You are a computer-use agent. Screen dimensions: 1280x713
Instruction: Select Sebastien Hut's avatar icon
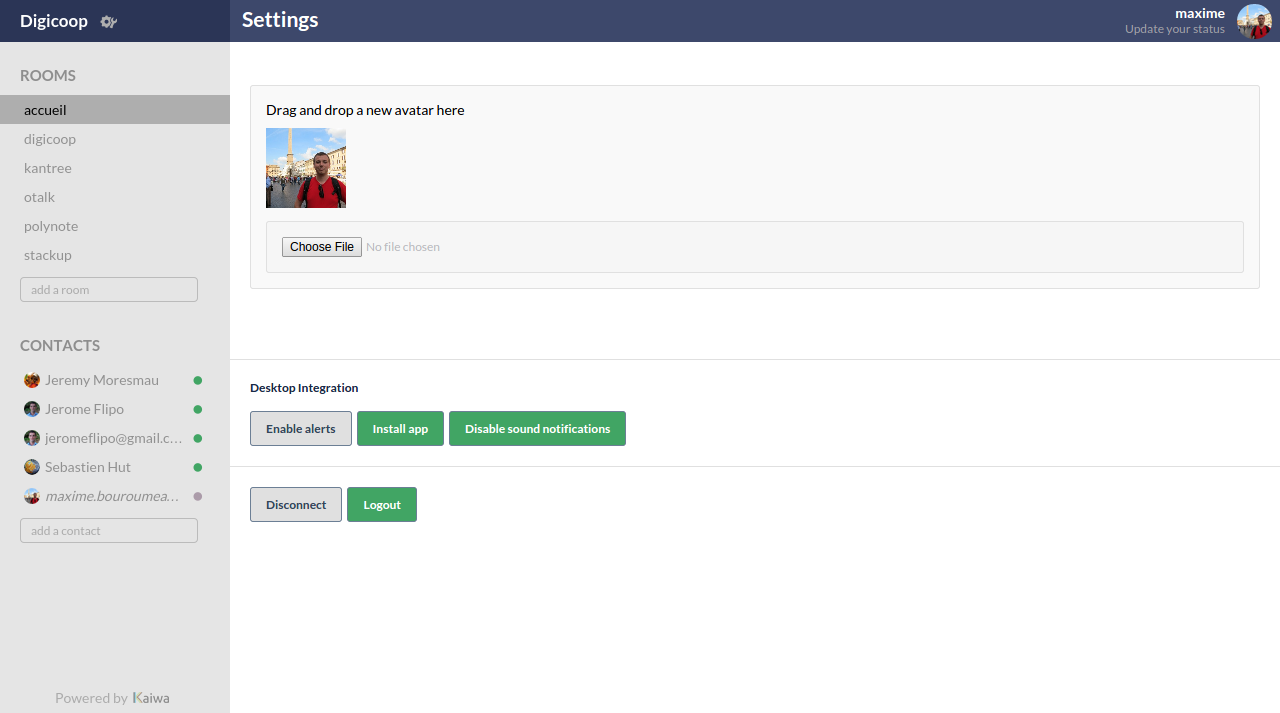[x=32, y=467]
